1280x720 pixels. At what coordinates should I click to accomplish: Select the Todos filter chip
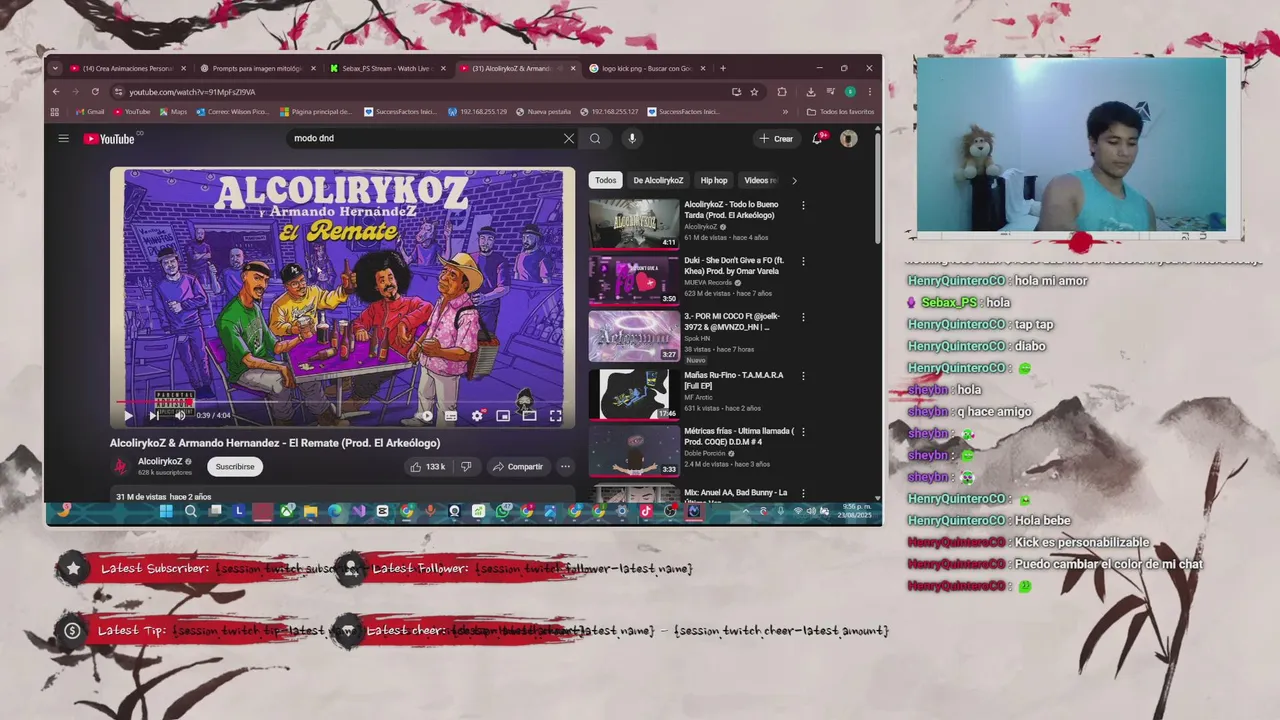tap(606, 181)
